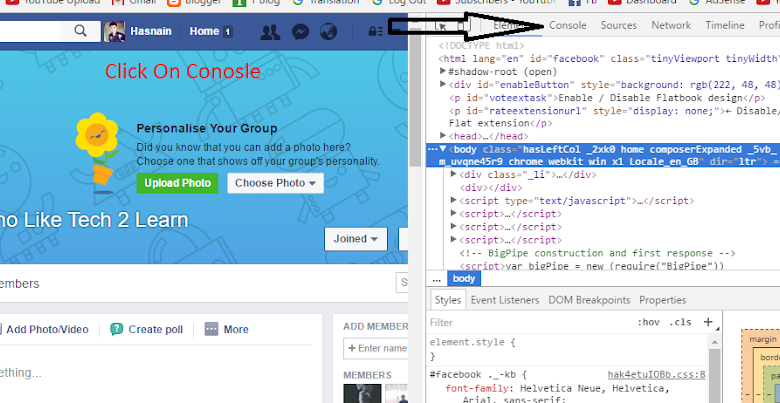Image resolution: width=780 pixels, height=403 pixels.
Task: Open the Event Listeners tab
Action: coord(505,300)
